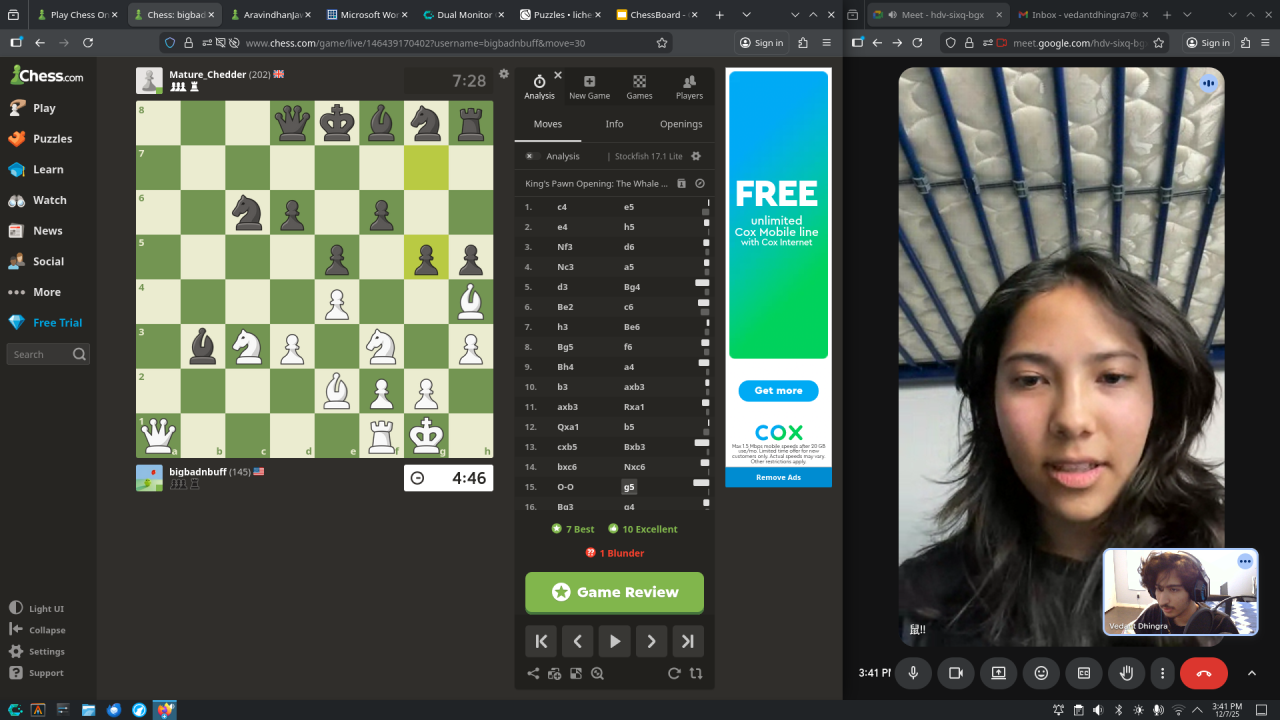Image resolution: width=1280 pixels, height=720 pixels.
Task: Click the share game icon
Action: [x=533, y=674]
